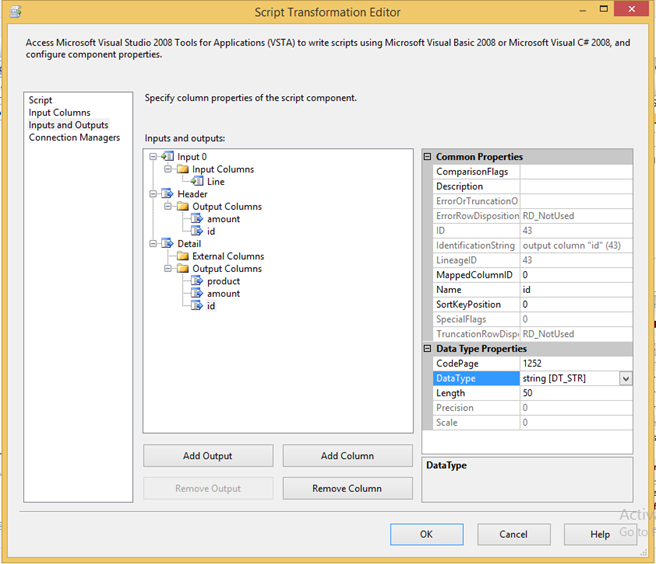Edit the SortKeyPosition value

[x=576, y=305]
